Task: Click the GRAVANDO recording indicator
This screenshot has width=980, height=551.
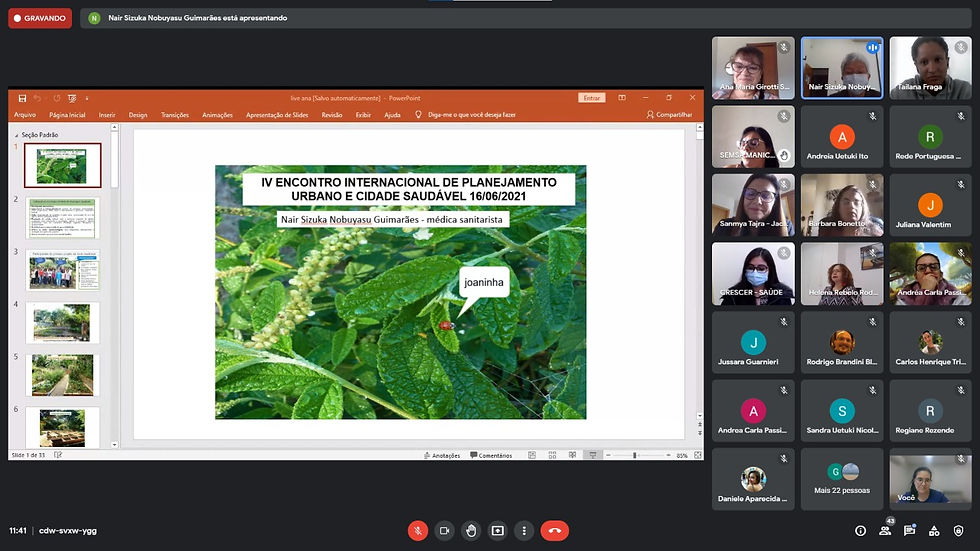Action: pos(40,18)
